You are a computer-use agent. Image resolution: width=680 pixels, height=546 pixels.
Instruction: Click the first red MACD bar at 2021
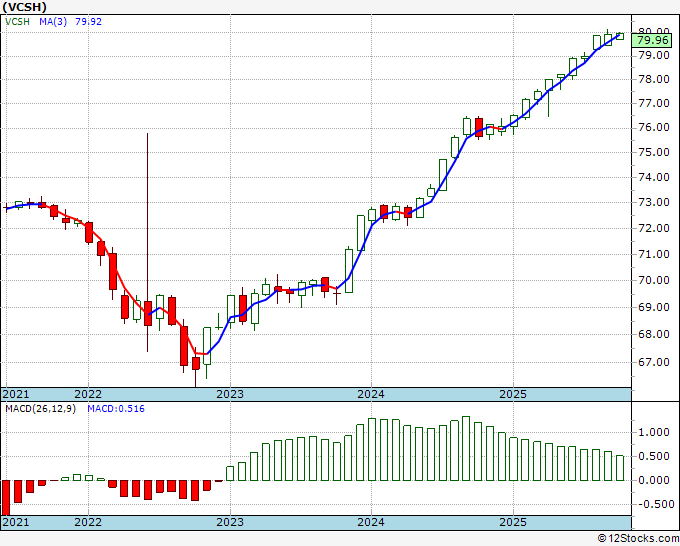pos(6,497)
